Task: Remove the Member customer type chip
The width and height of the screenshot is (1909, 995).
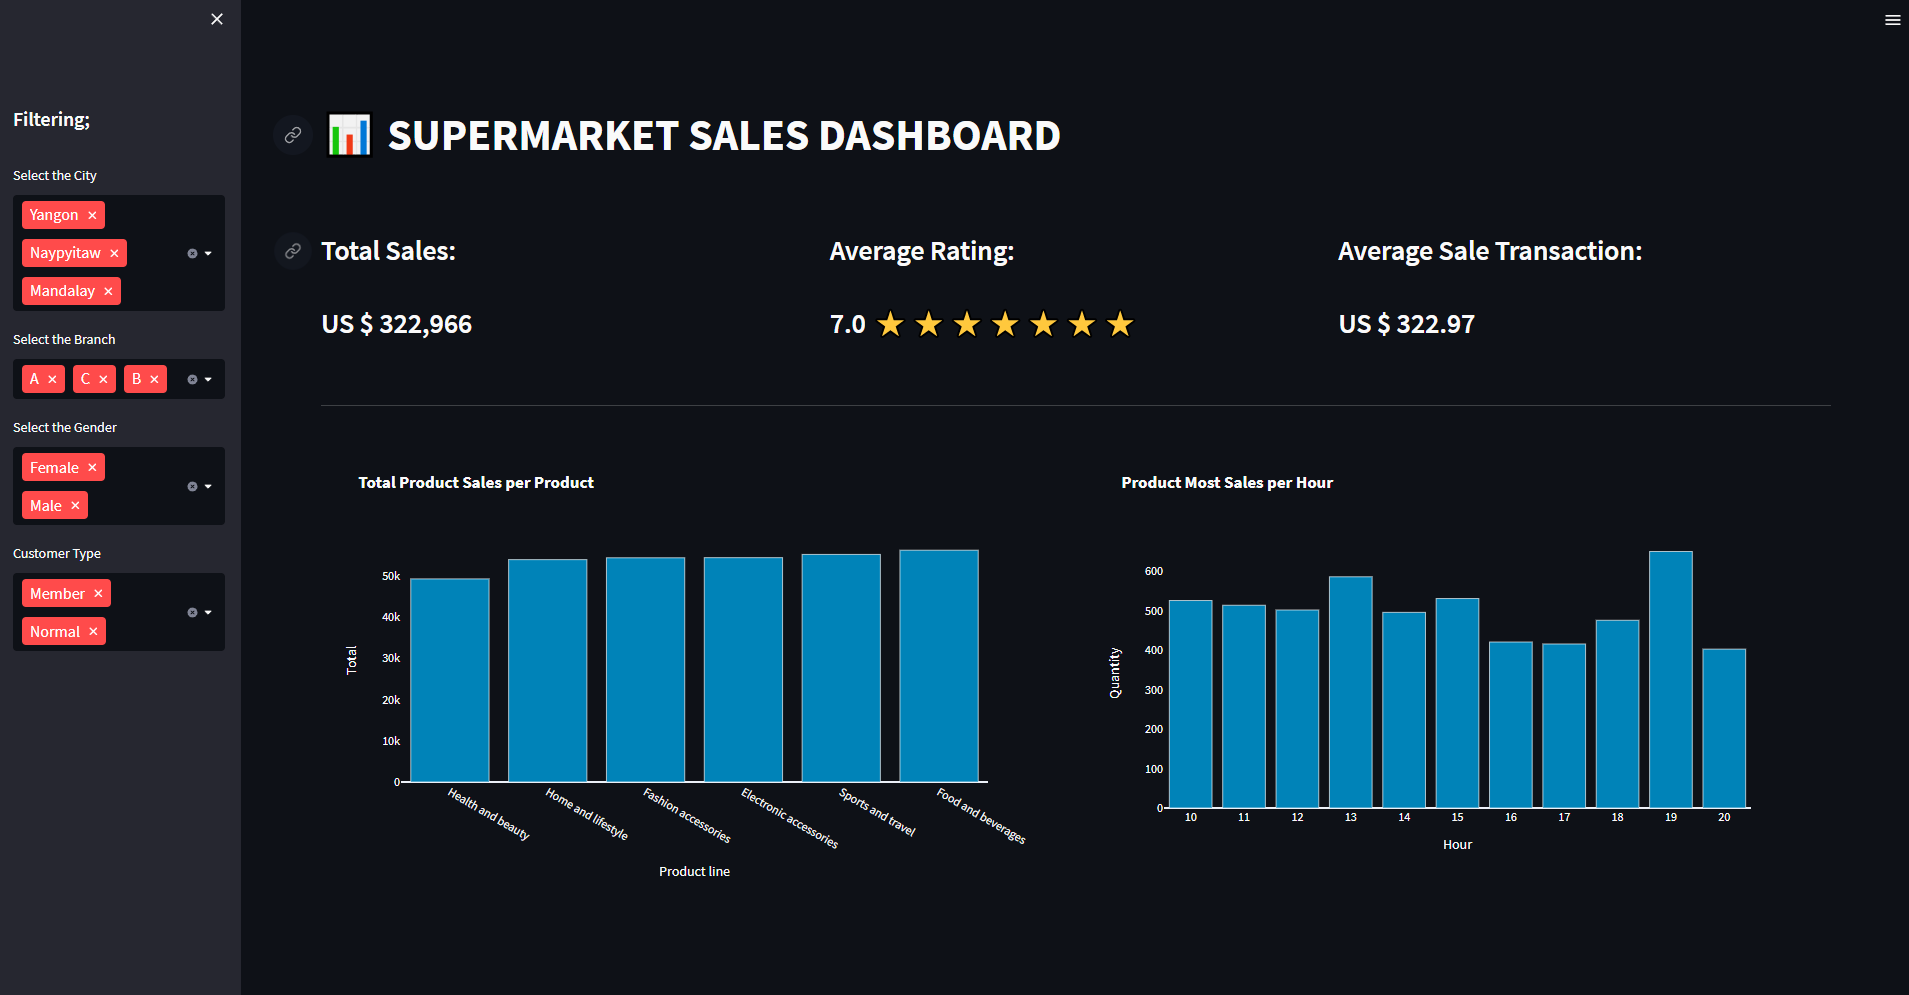Action: (x=99, y=592)
